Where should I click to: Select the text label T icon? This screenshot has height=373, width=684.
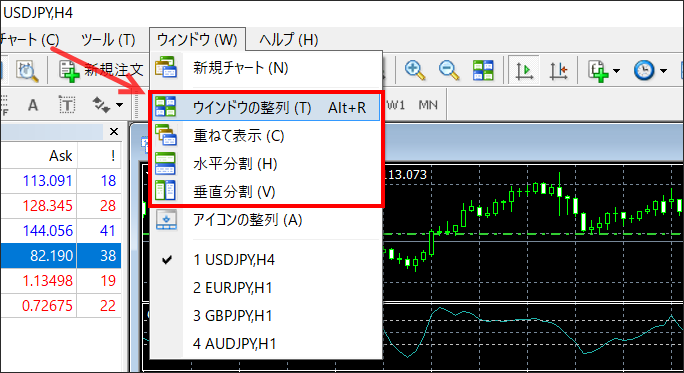pyautogui.click(x=67, y=105)
